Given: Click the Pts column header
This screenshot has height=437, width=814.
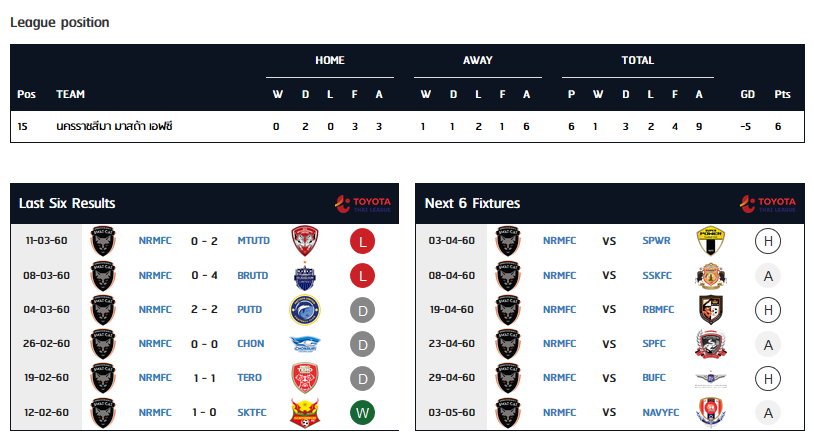Looking at the screenshot, I should coord(782,95).
